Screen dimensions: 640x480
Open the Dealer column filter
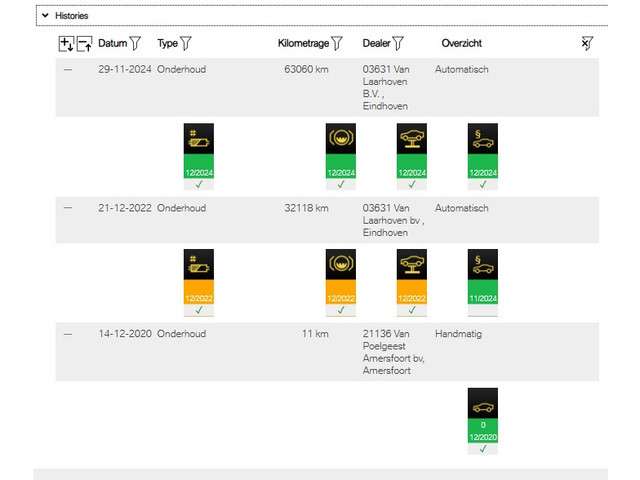[398, 43]
